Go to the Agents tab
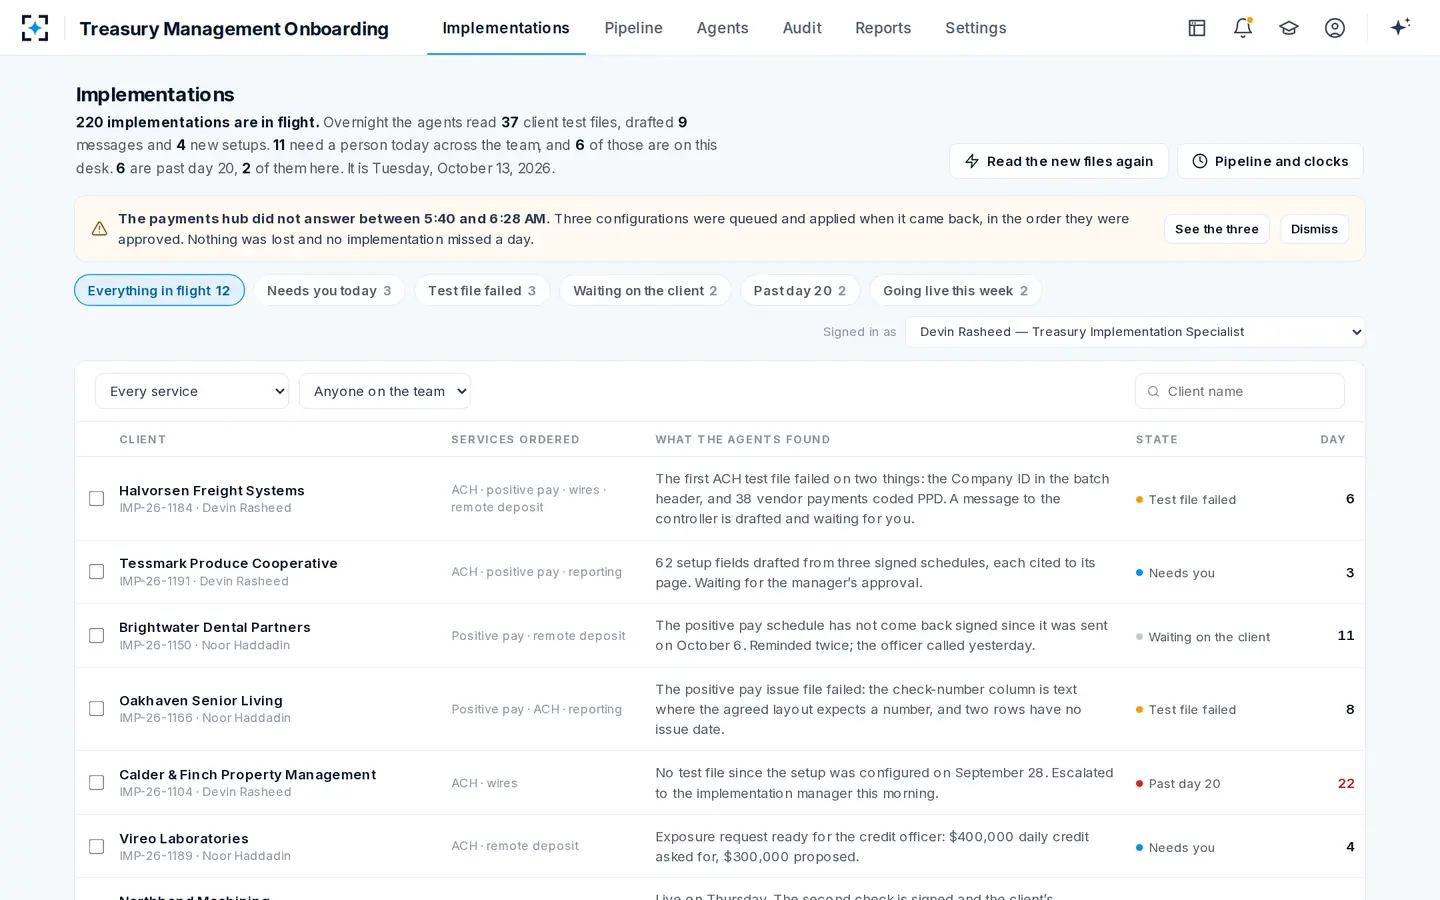 pyautogui.click(x=722, y=28)
